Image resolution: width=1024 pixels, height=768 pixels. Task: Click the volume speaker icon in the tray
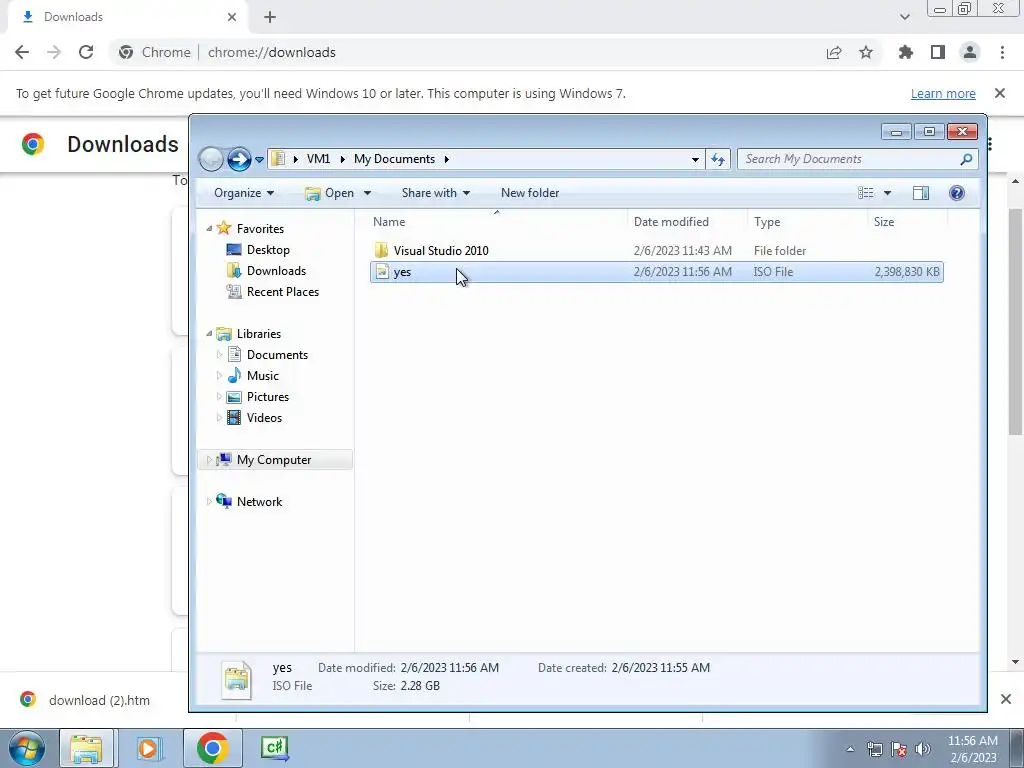923,749
